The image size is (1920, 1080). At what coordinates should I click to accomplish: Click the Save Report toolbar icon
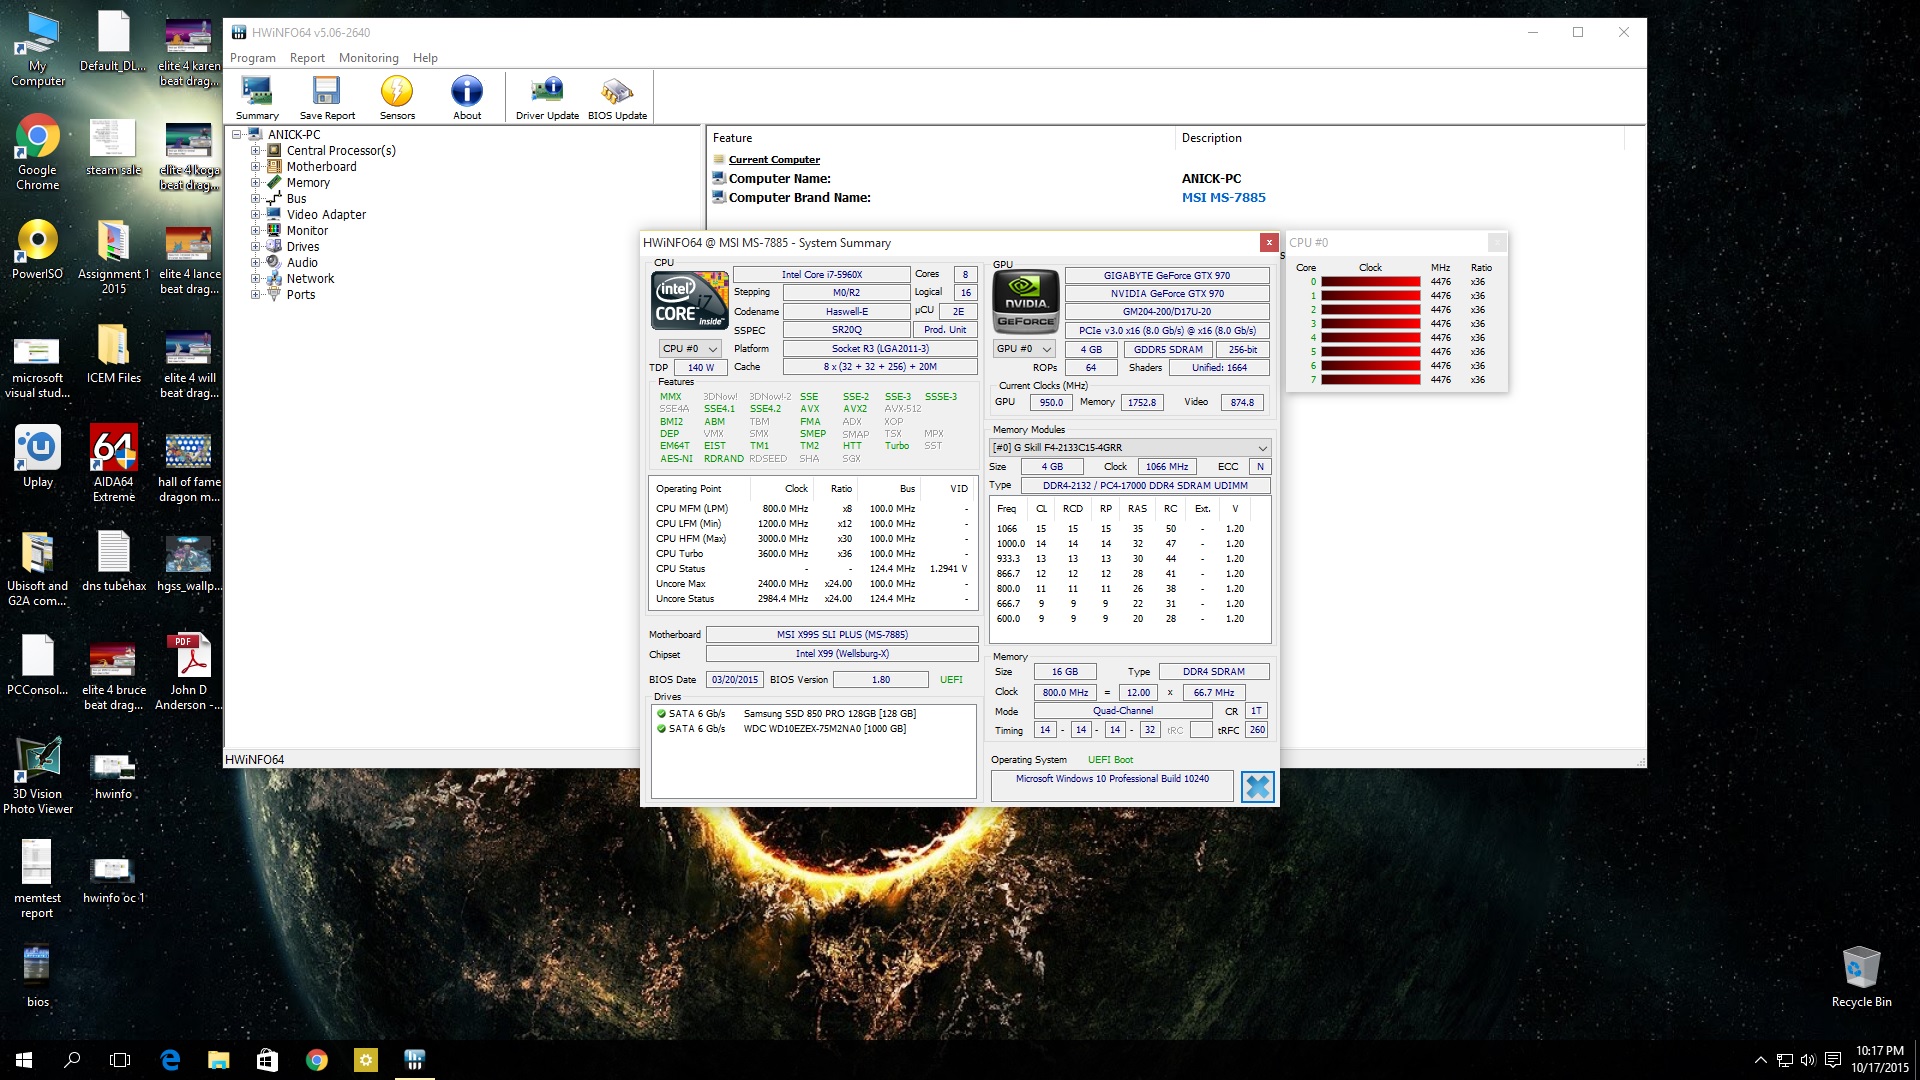(327, 98)
